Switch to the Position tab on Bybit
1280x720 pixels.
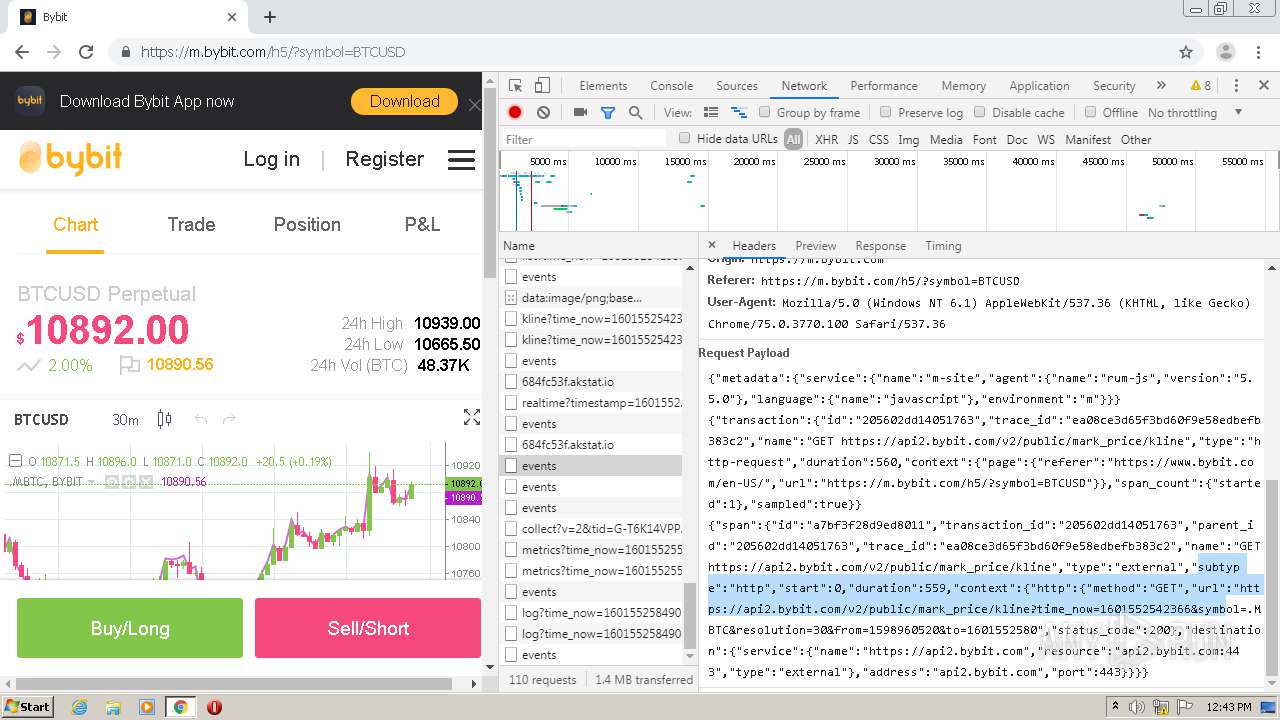pyautogui.click(x=307, y=225)
